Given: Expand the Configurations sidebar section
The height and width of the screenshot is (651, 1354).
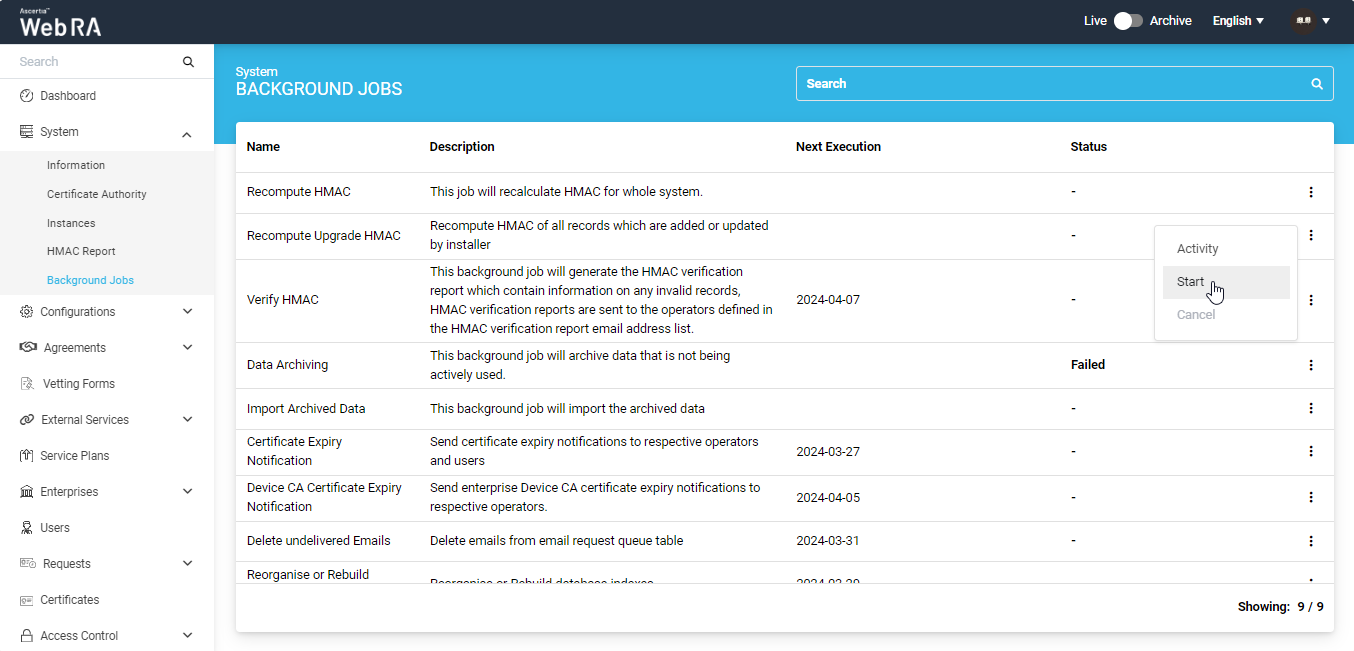Looking at the screenshot, I should tap(187, 312).
